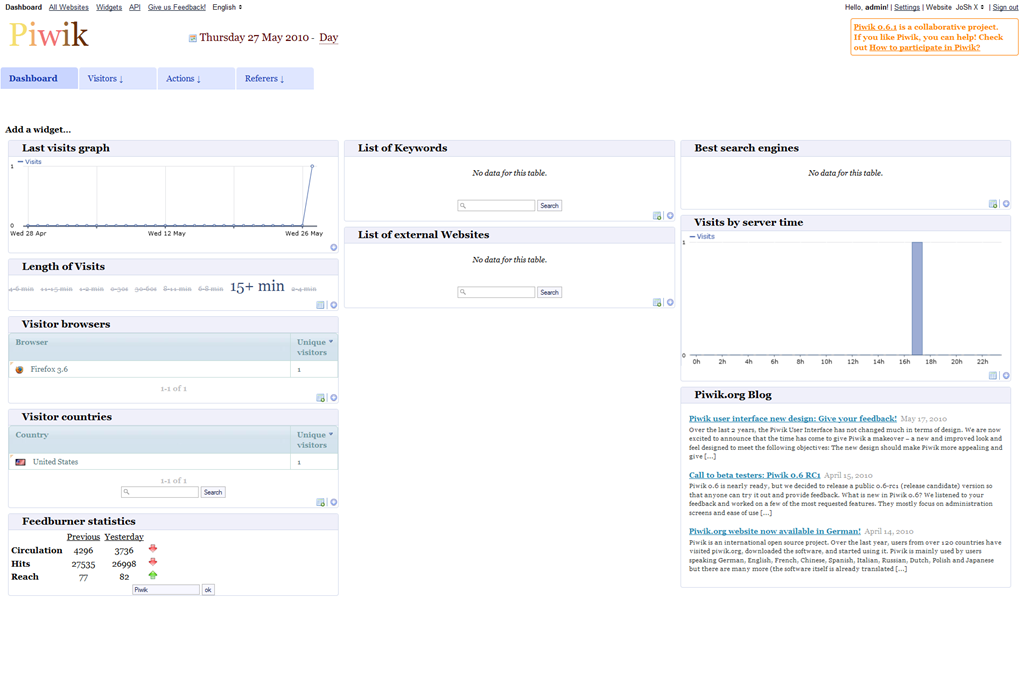Click table view icon in Length of Visits
Screen dimensions: 1024x682
coord(320,305)
